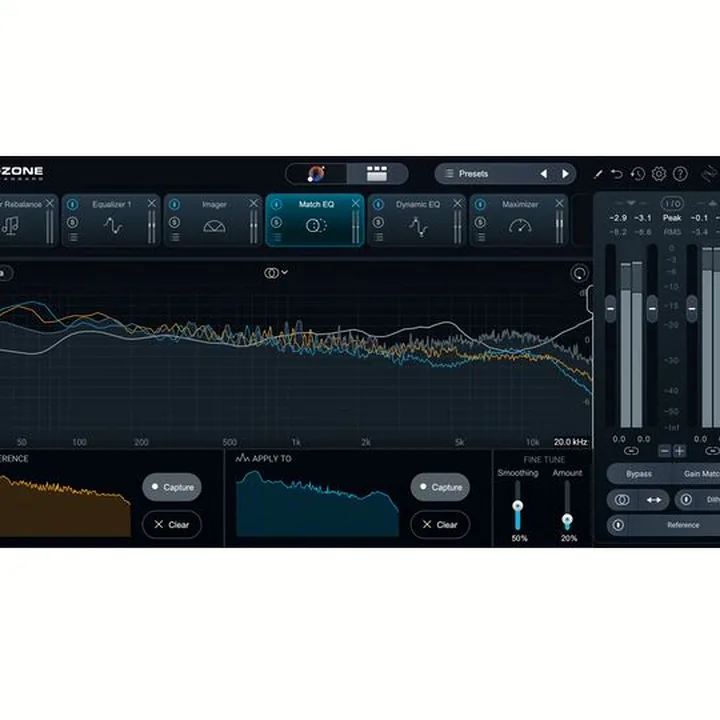The image size is (720, 720).
Task: Open the undo history clock icon
Action: pyautogui.click(x=638, y=174)
